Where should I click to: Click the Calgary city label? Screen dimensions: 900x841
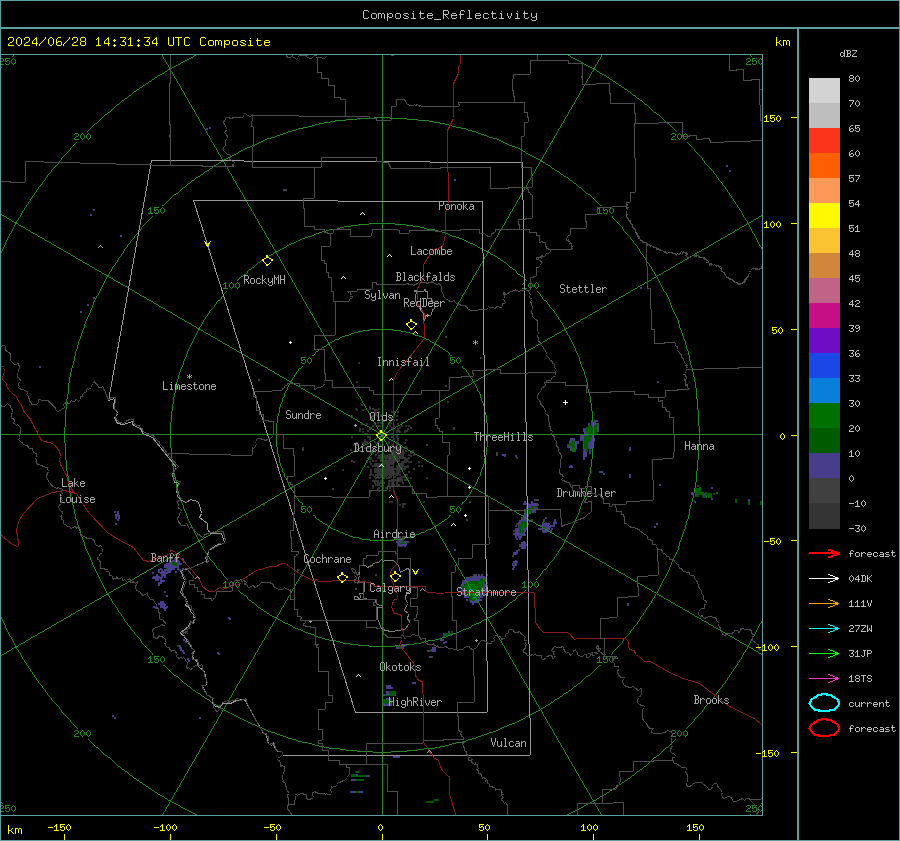[390, 588]
